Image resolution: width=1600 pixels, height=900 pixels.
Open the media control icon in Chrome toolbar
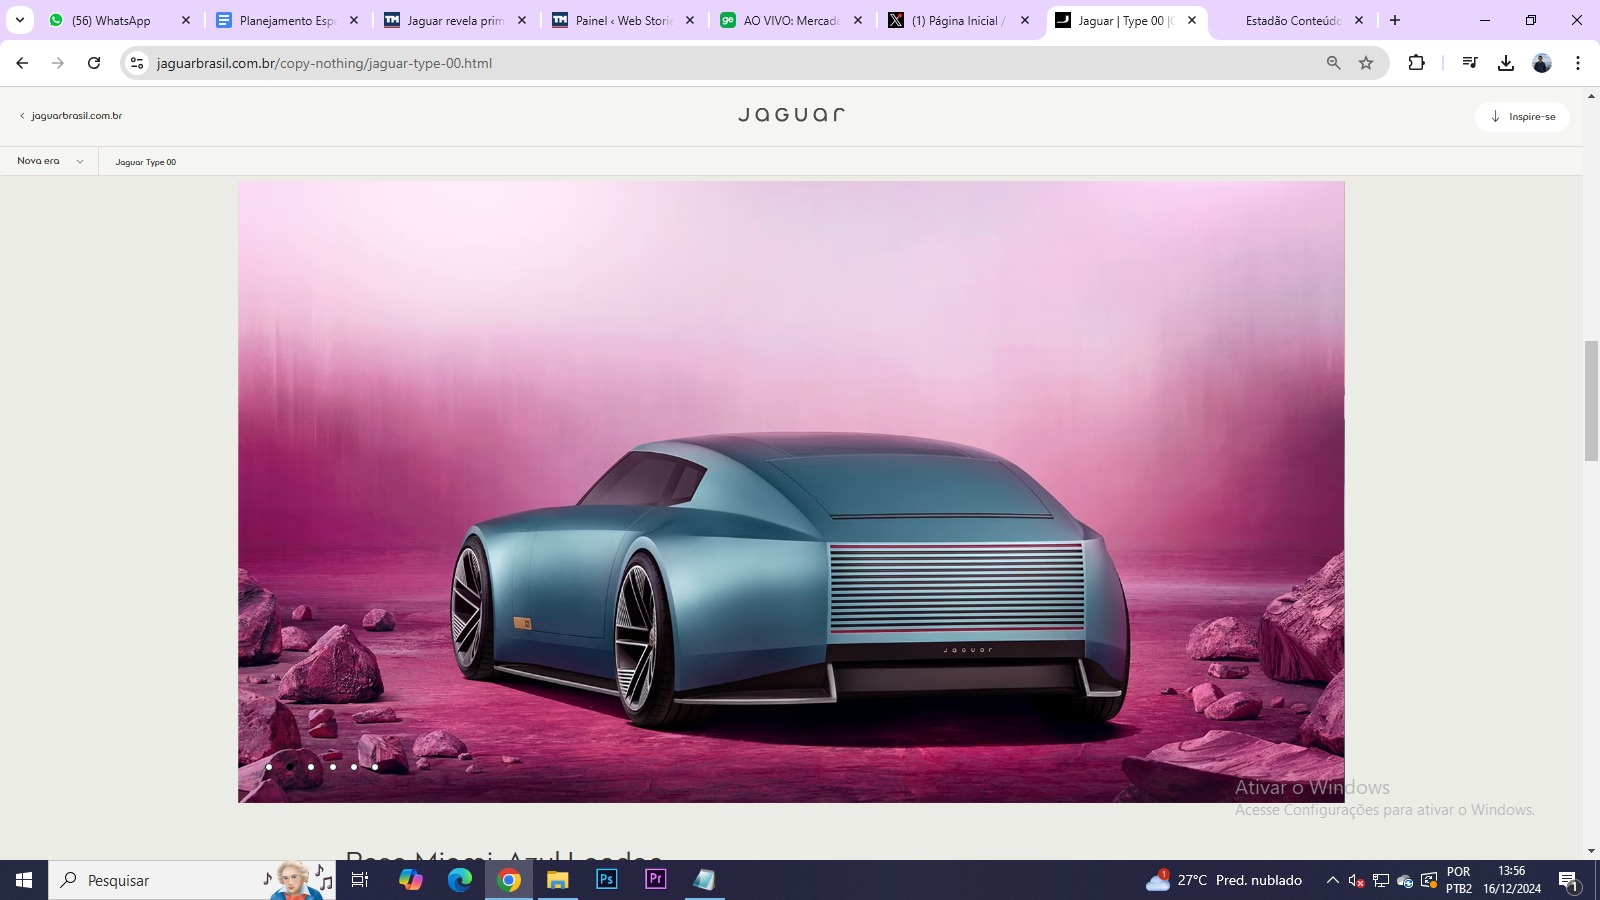(1469, 63)
